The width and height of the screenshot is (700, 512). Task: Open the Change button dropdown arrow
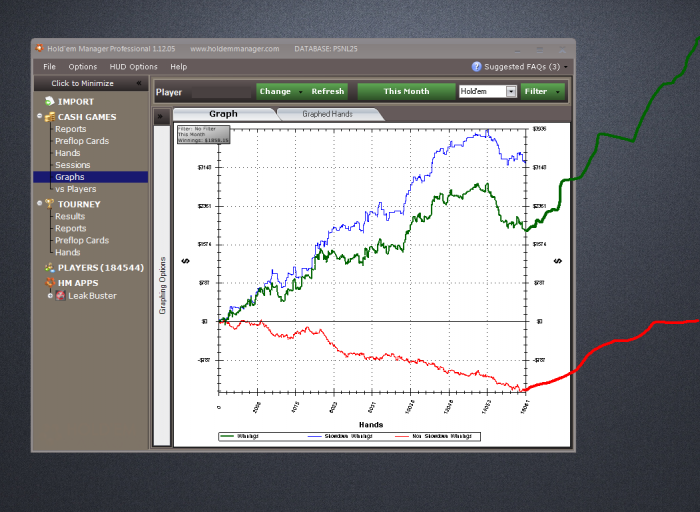(300, 92)
